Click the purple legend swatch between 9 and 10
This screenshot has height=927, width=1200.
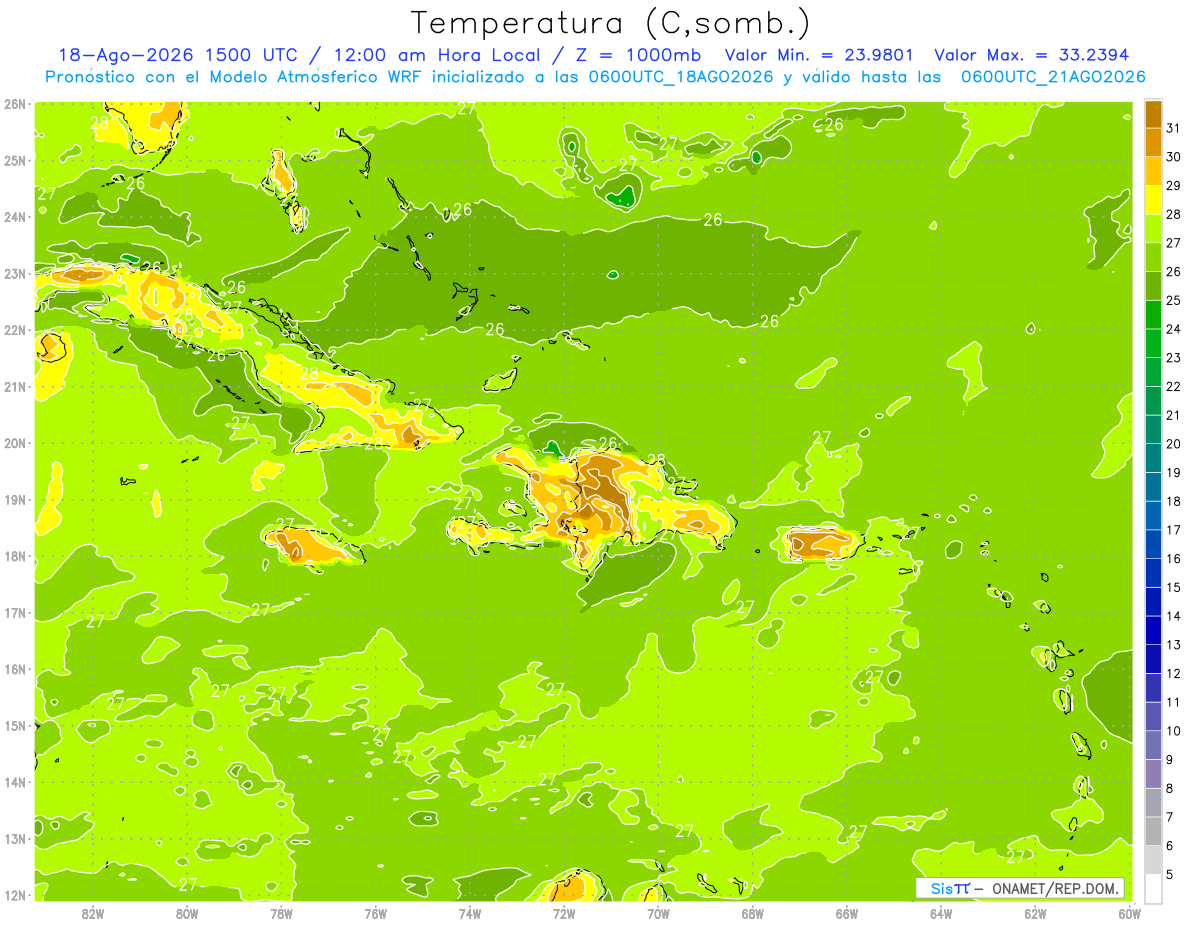click(x=1153, y=745)
